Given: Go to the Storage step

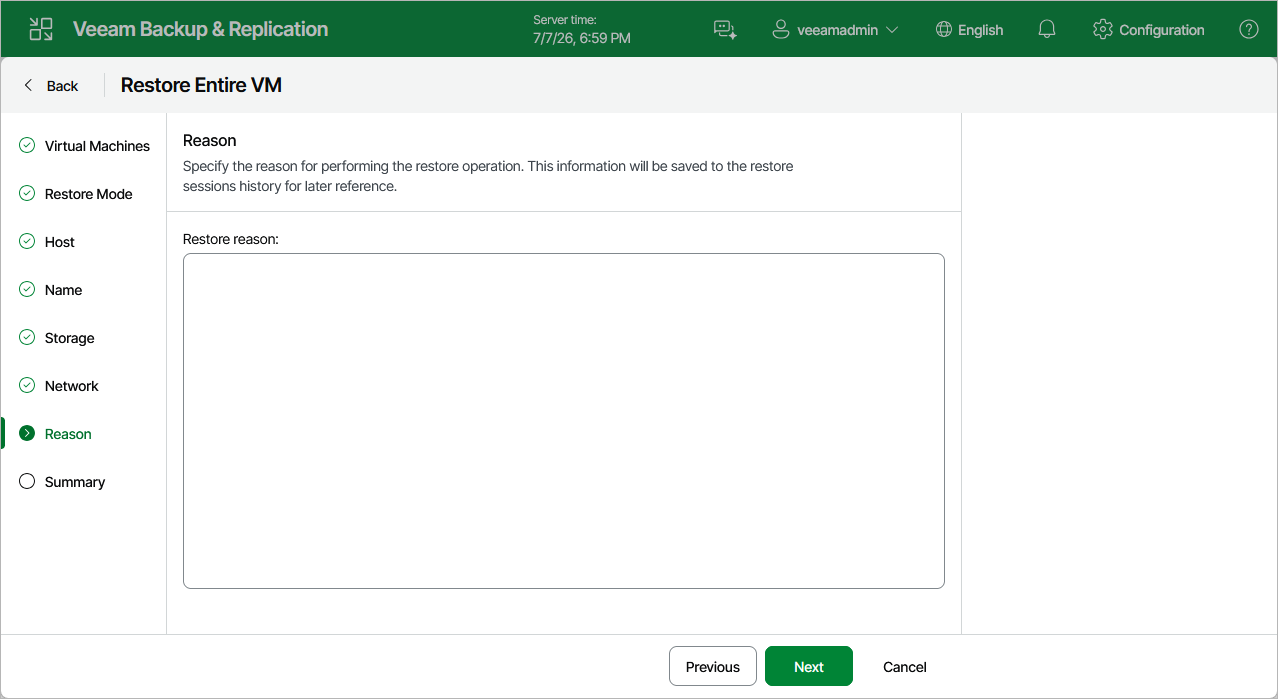Looking at the screenshot, I should click(69, 338).
